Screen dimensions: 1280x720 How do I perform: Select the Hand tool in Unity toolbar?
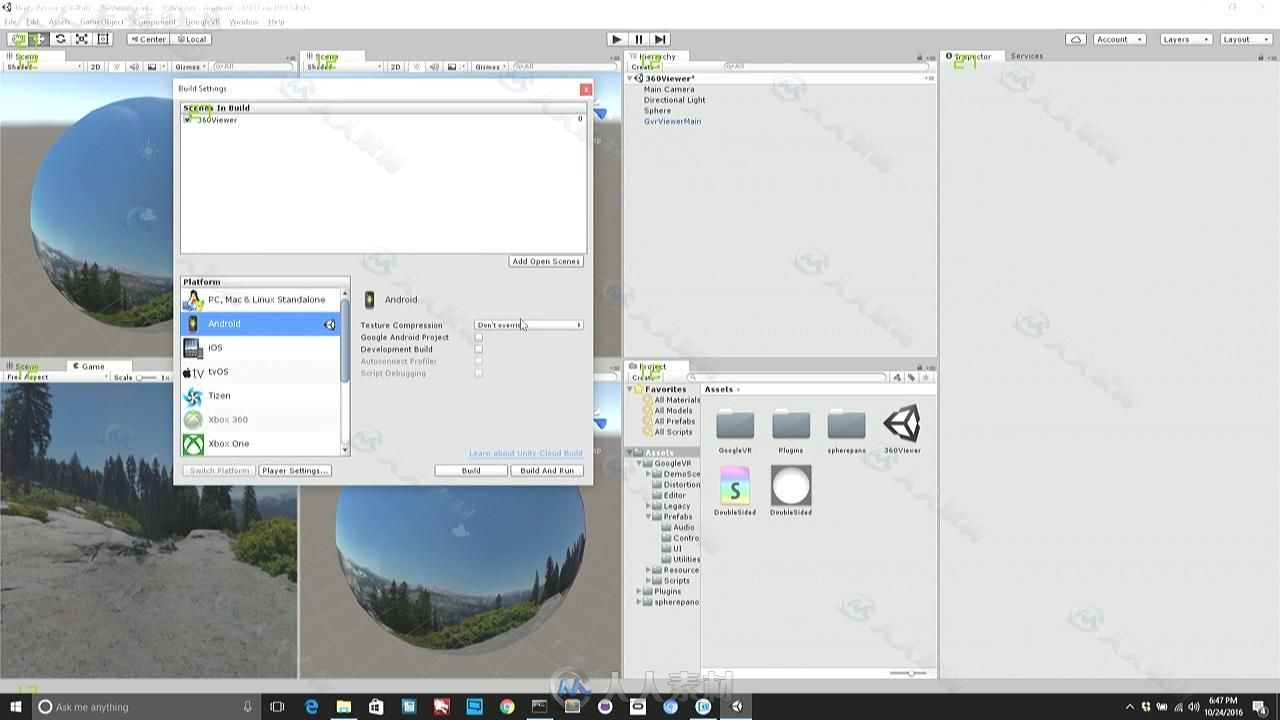tap(17, 39)
